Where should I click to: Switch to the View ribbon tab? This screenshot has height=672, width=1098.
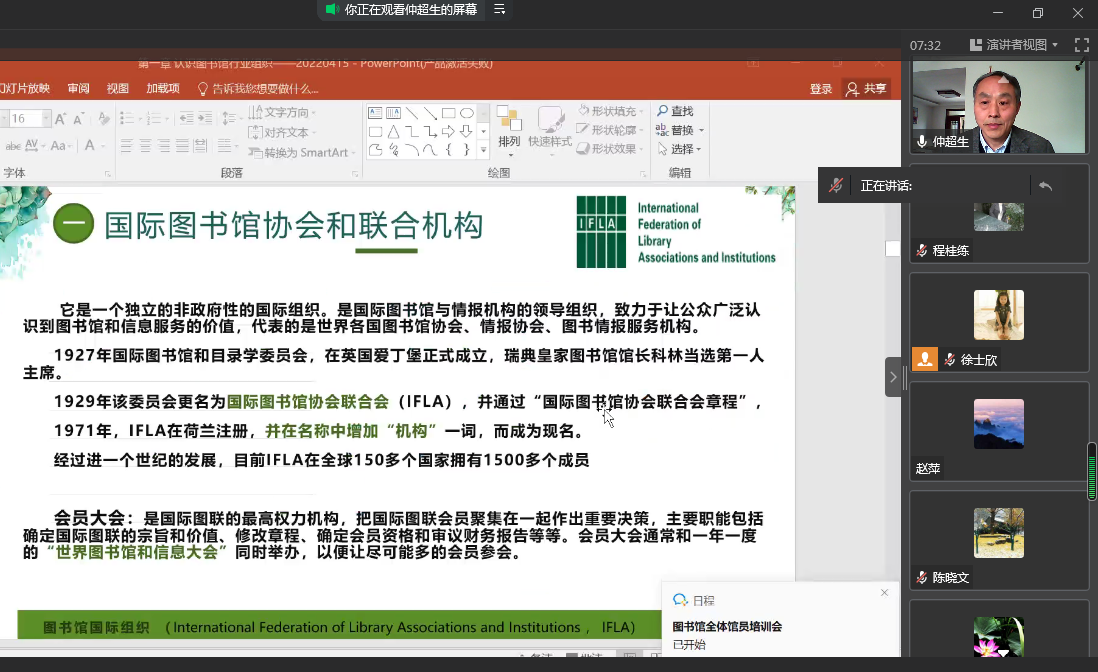click(x=118, y=88)
